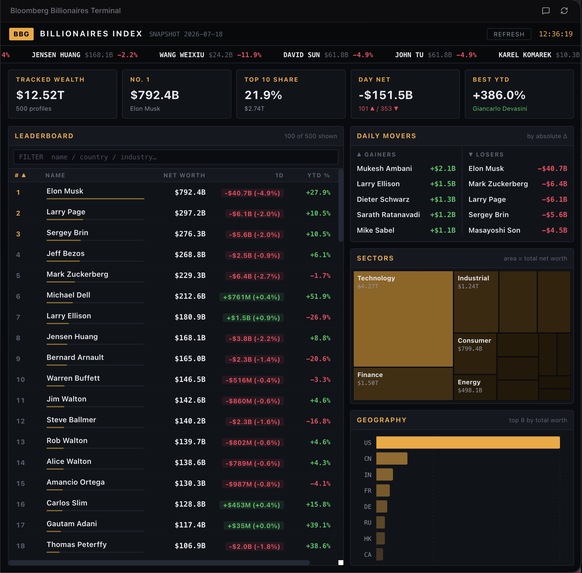Click the leaderboard horizontal scrollbar
This screenshot has width=582, height=573.
[159, 563]
